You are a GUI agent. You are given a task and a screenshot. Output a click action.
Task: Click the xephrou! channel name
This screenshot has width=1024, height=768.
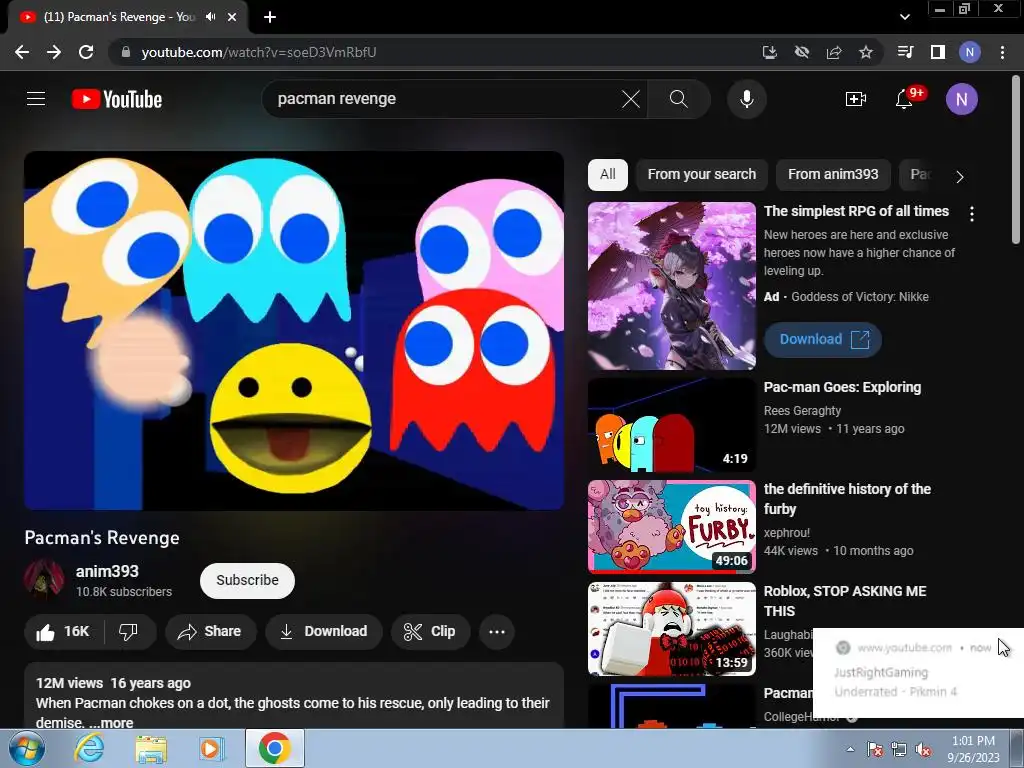(787, 533)
